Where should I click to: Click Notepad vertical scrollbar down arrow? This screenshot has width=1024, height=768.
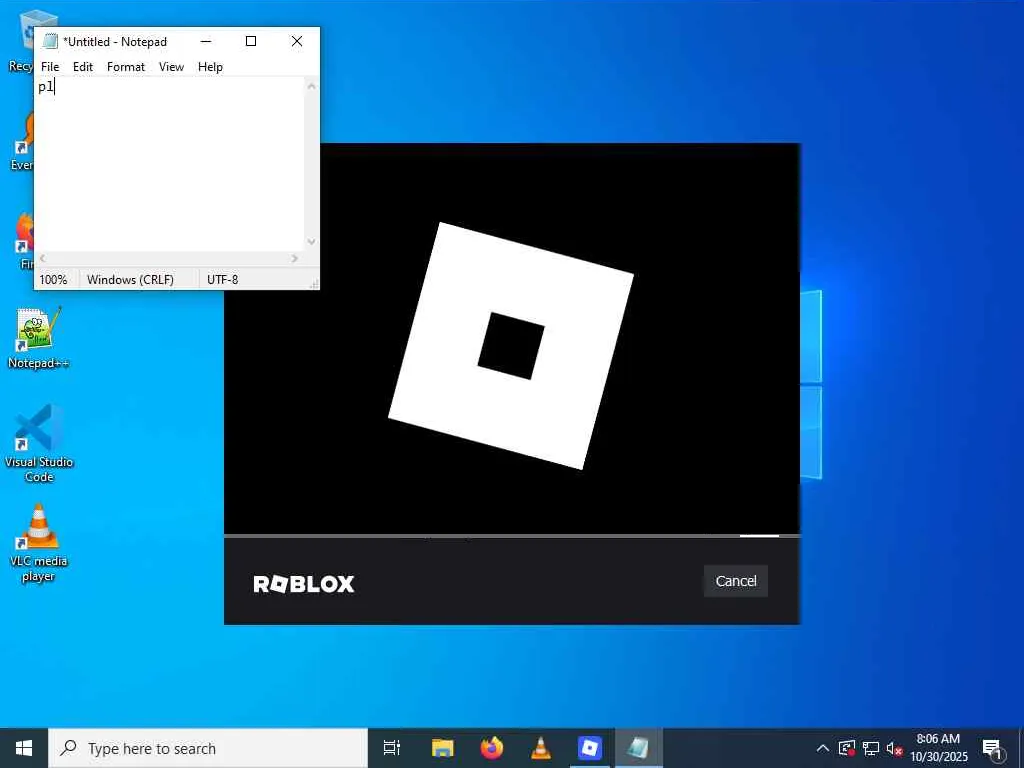pyautogui.click(x=312, y=242)
